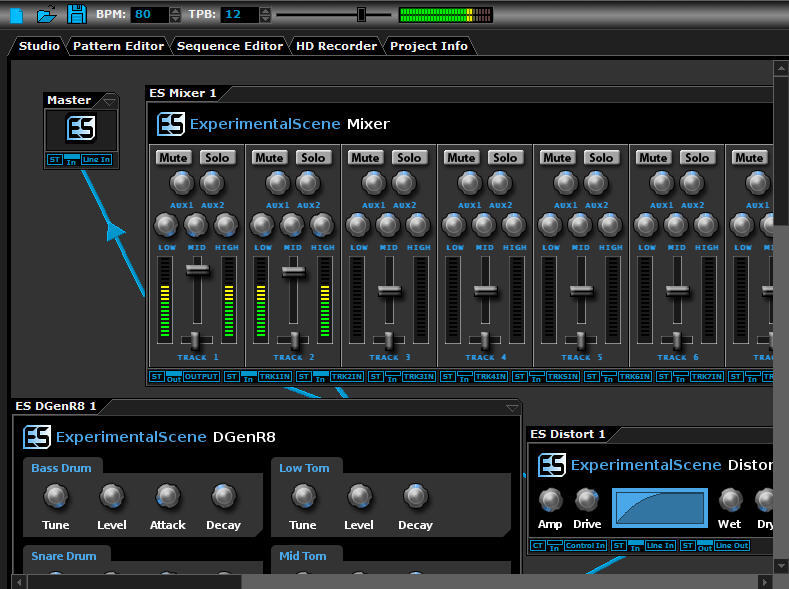Screen dimensions: 789x589
Task: Select the Snare Drum section label
Action: [x=64, y=556]
